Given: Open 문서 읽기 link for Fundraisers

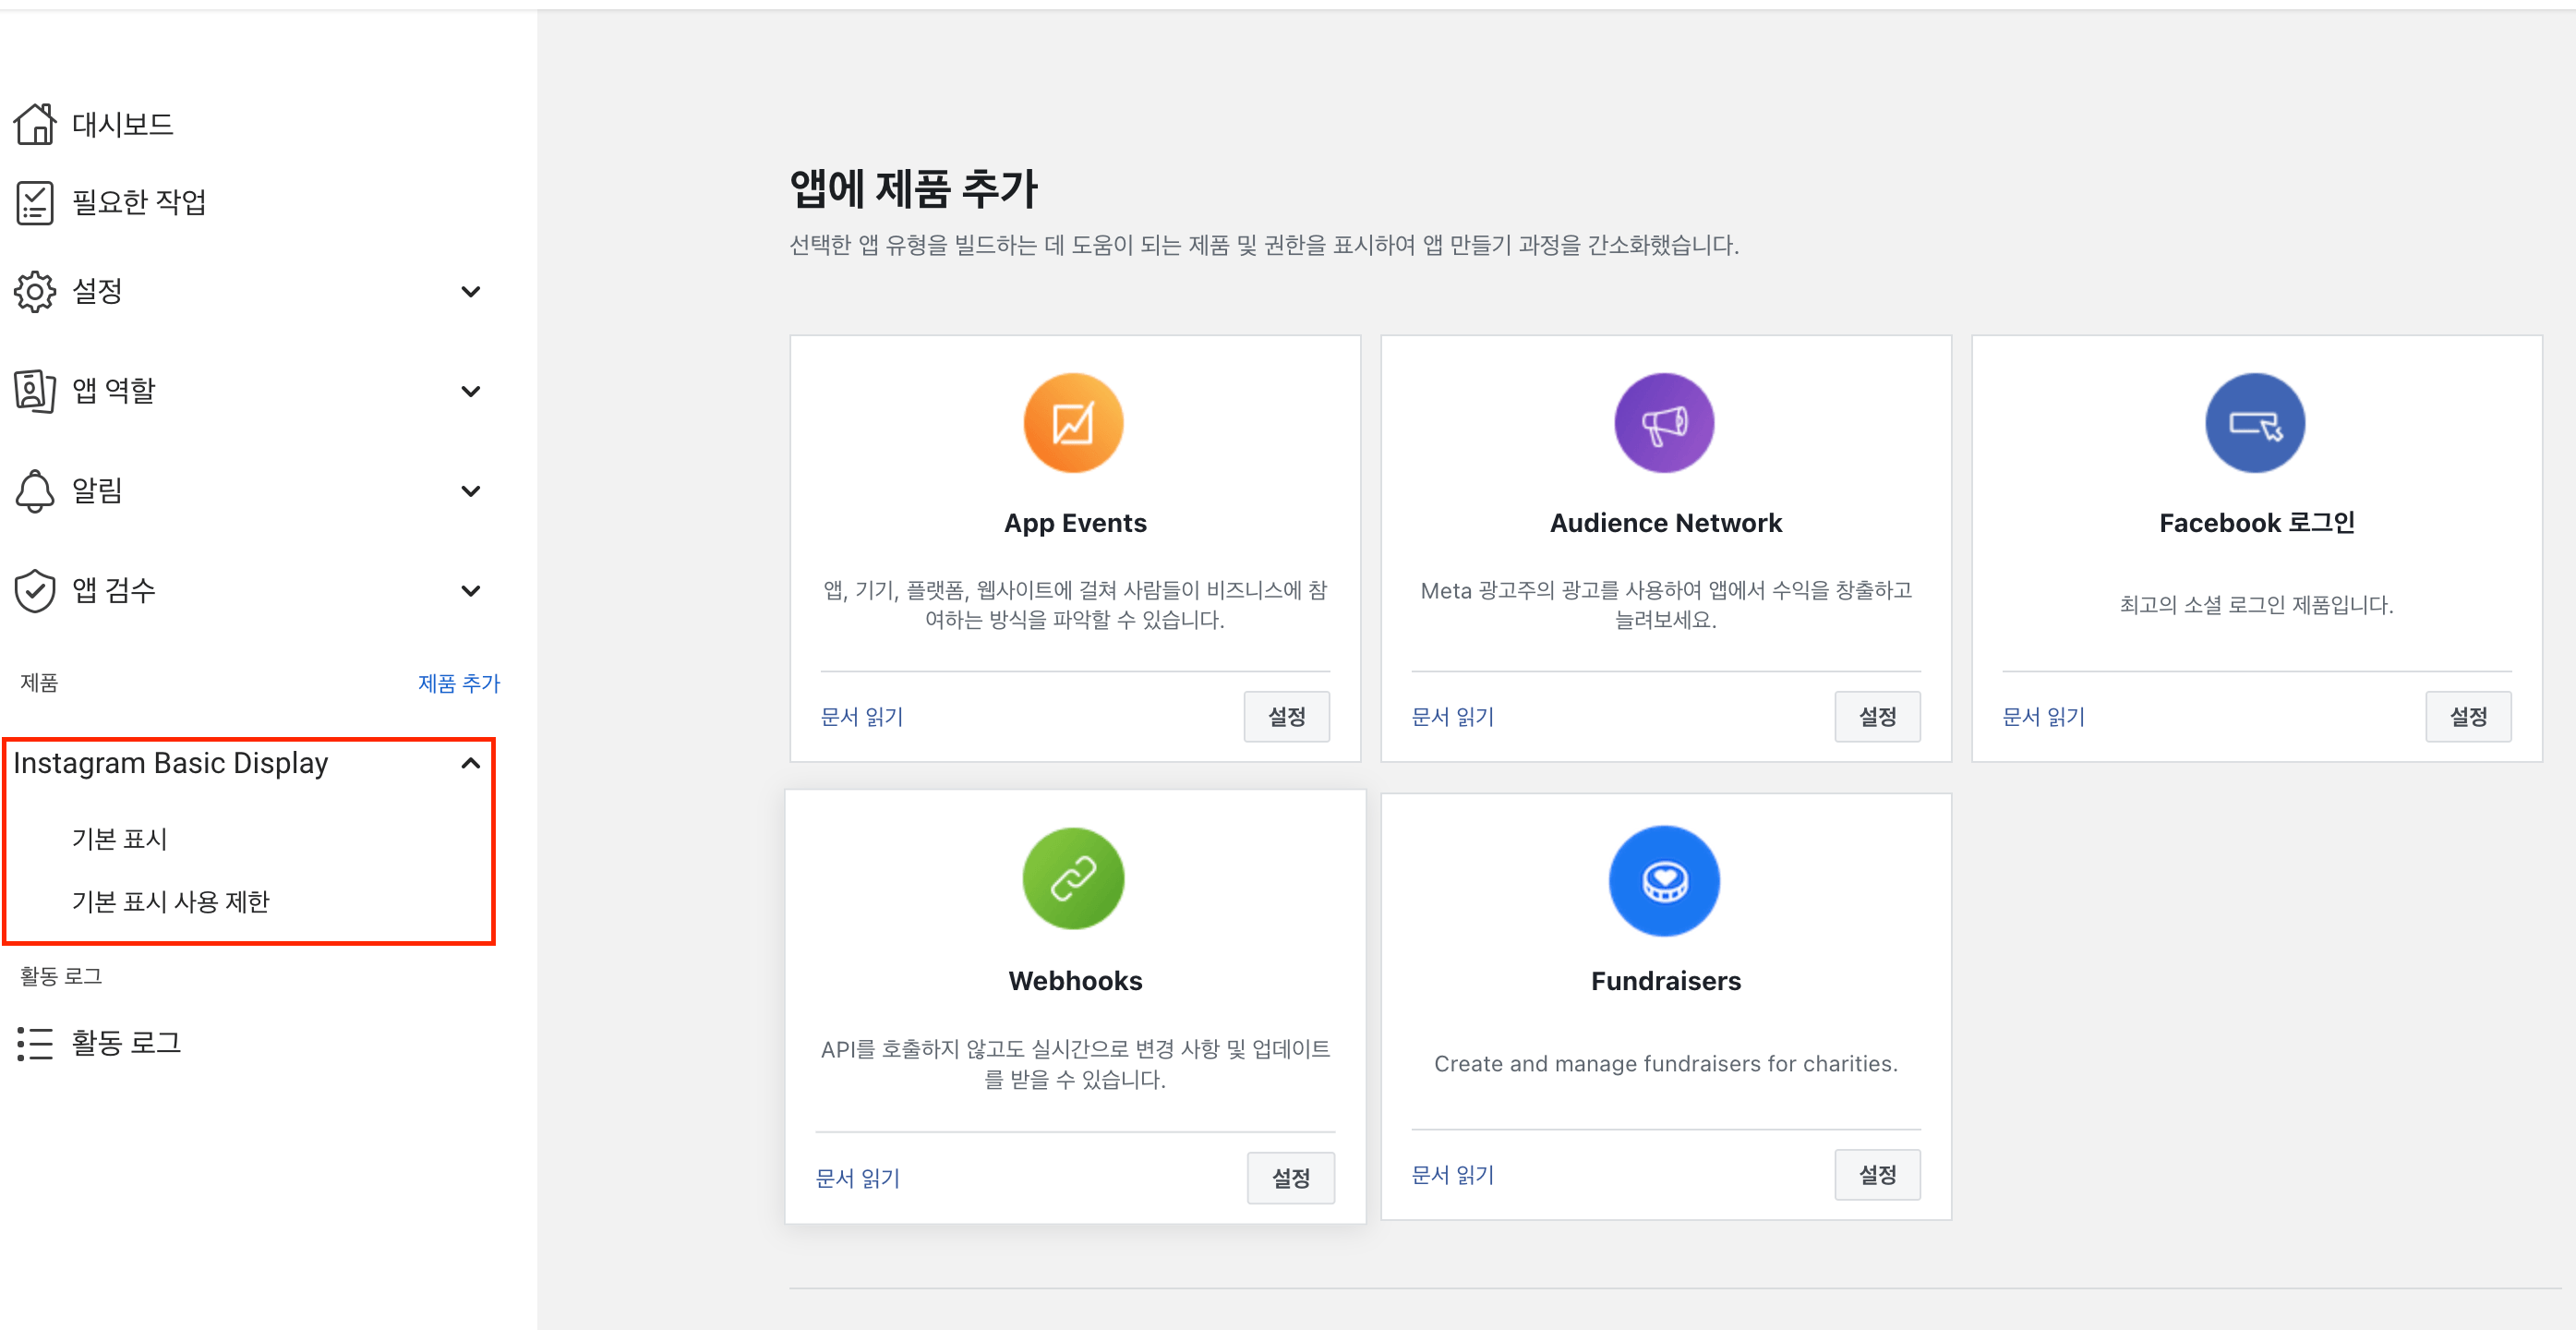Looking at the screenshot, I should [1453, 1174].
